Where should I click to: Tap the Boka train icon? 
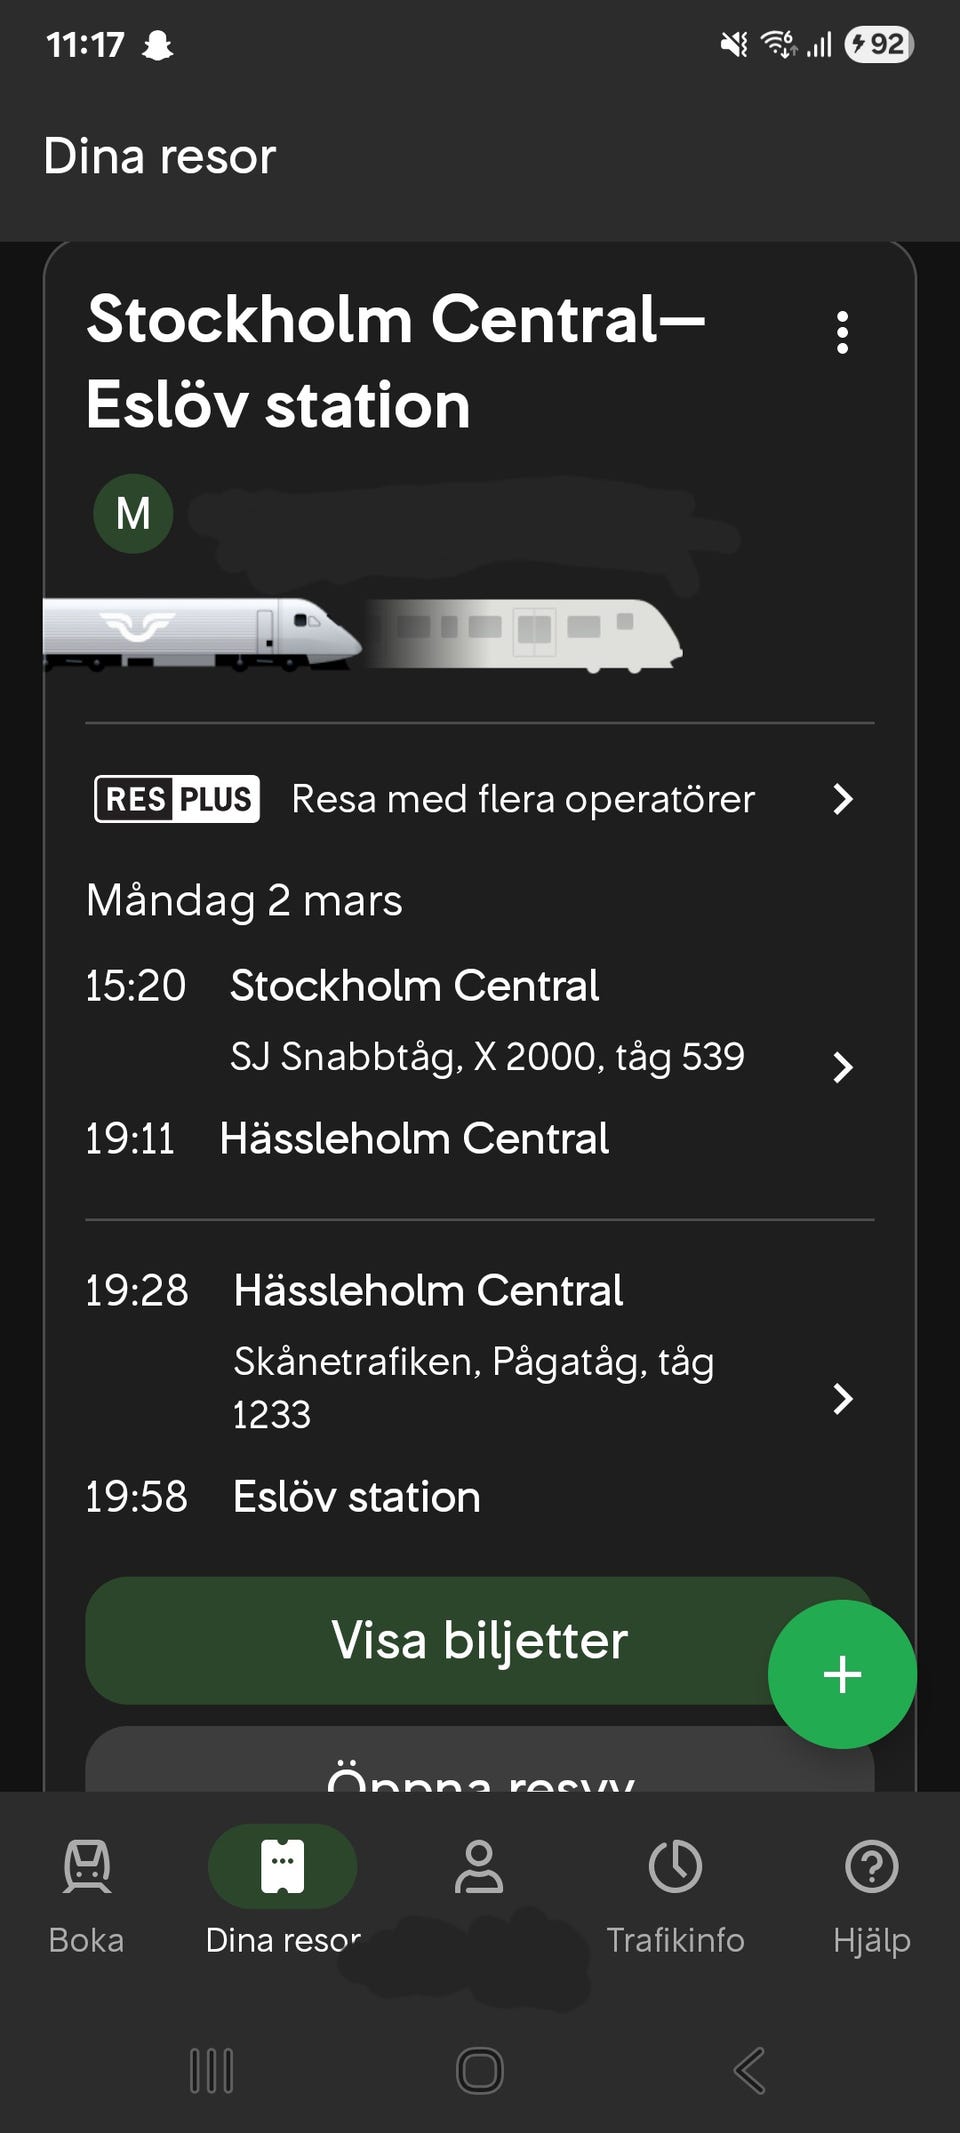(x=87, y=1866)
